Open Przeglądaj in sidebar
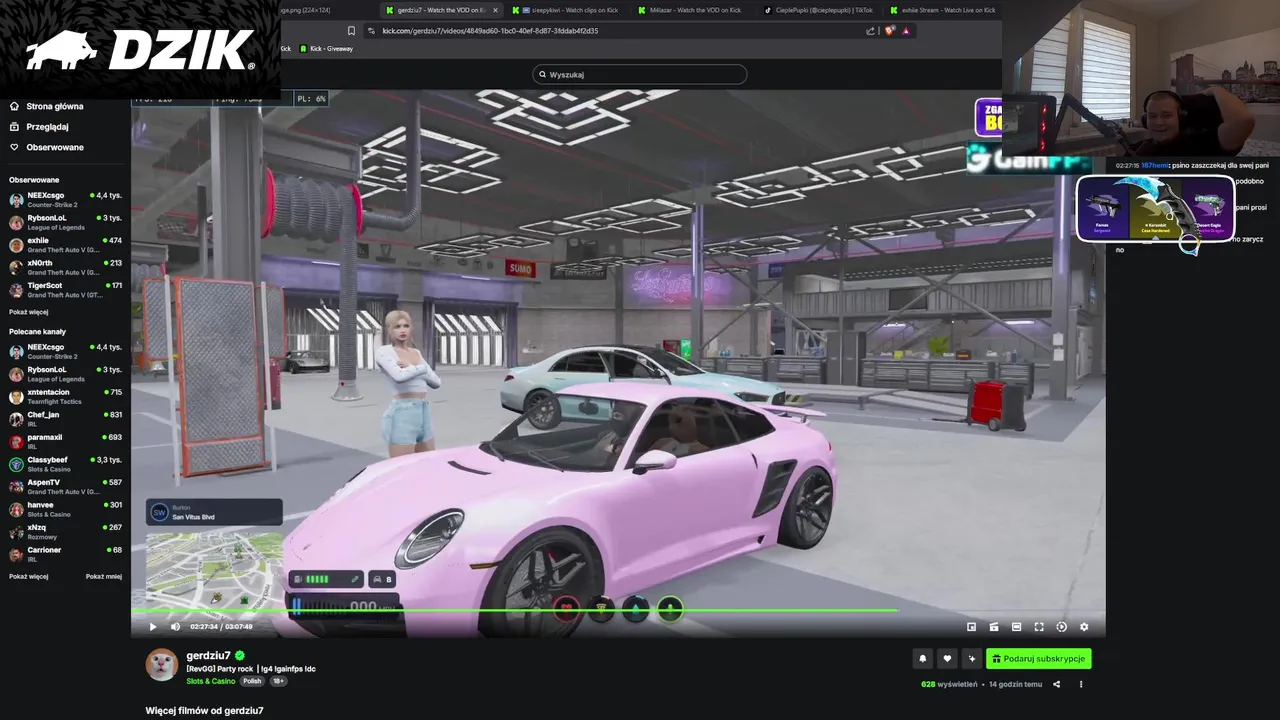Screen dimensions: 1280x720 click(48, 127)
